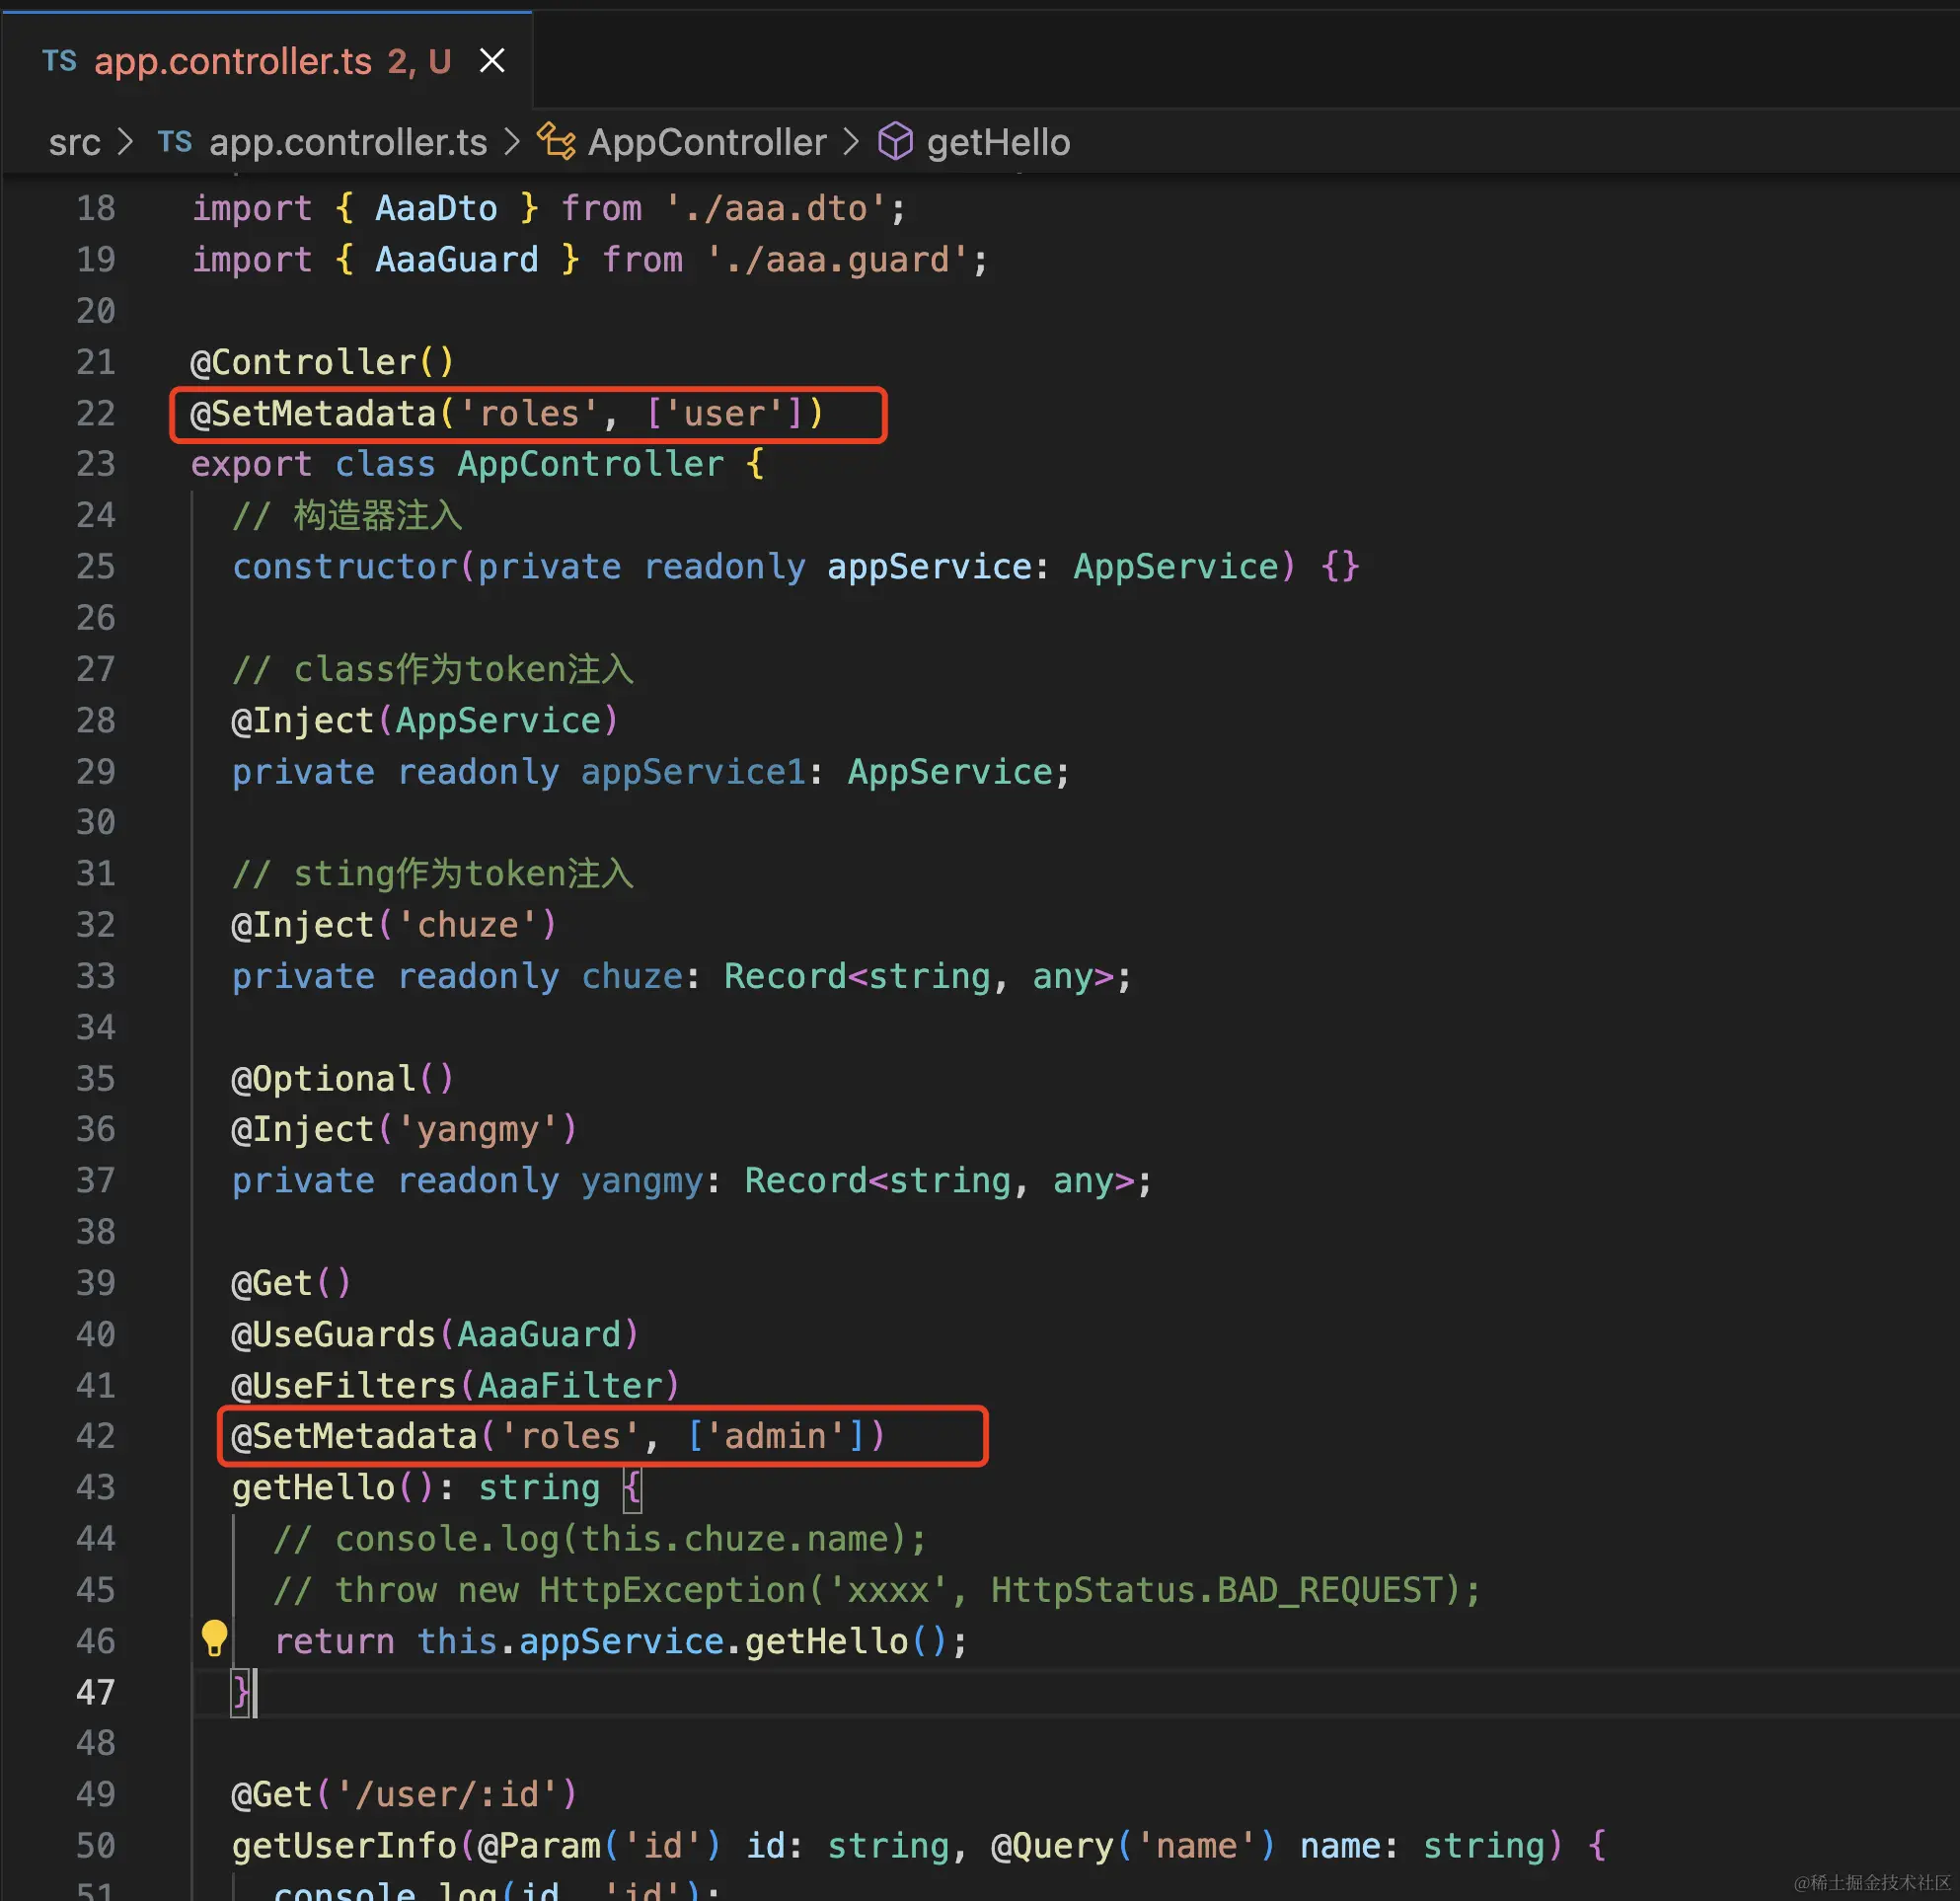Click opening brace after getHello string
Screen dimensions: 1960x1901
631,1487
